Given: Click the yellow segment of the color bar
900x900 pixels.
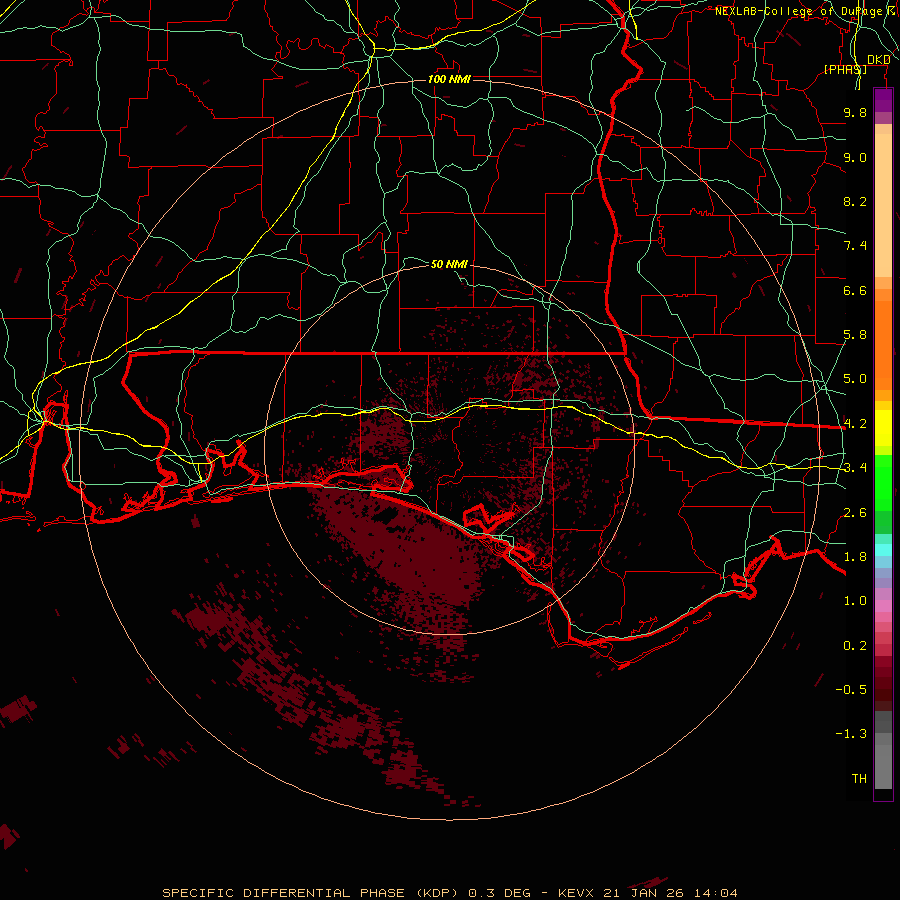Looking at the screenshot, I should coord(883,428).
